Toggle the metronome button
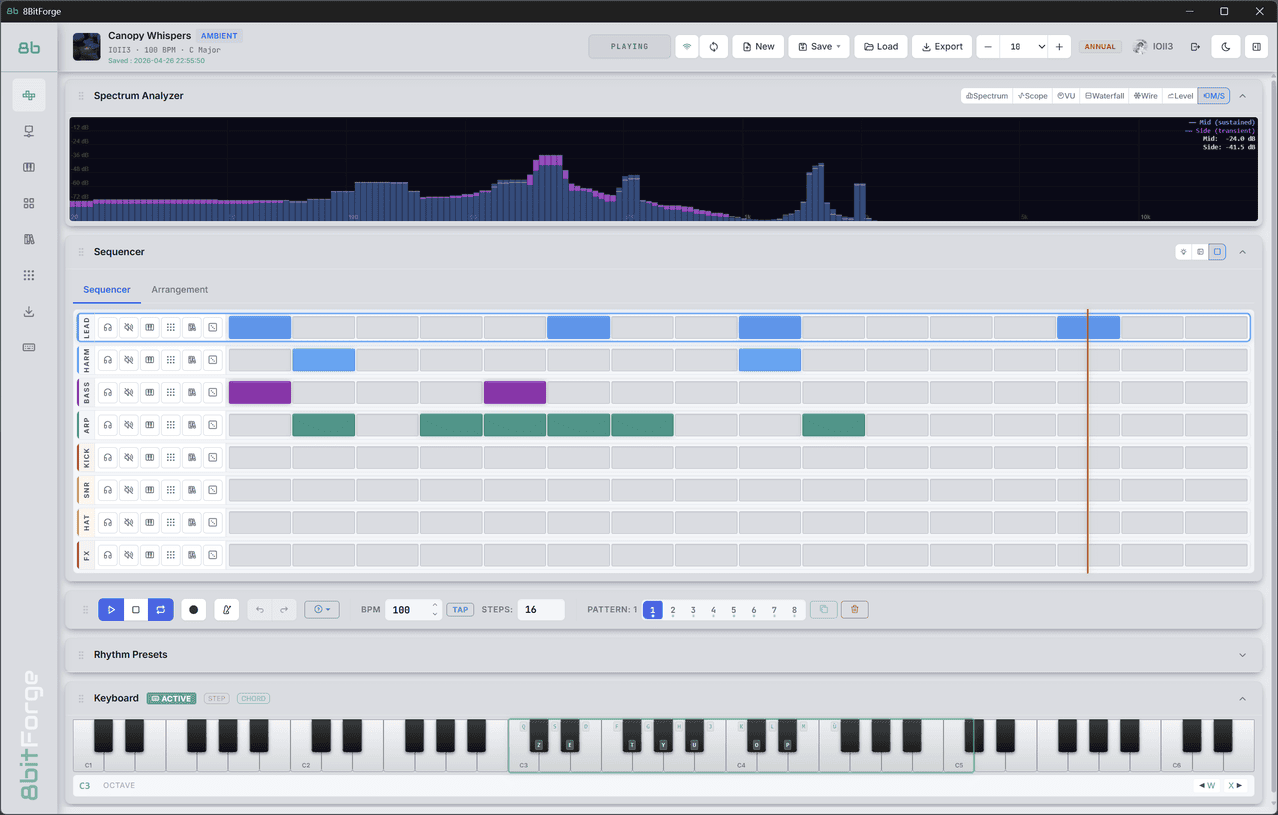This screenshot has height=815, width=1278. 227,609
